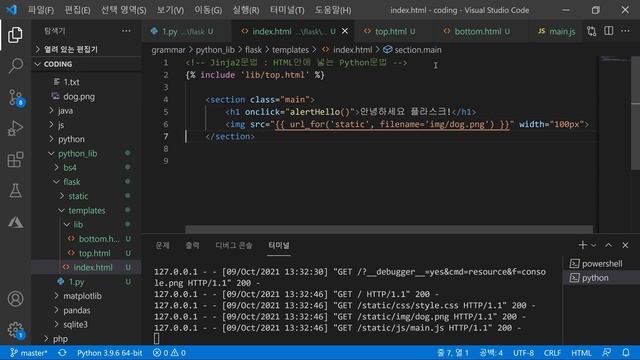This screenshot has width=640, height=360.
Task: Open the Search view in activity bar
Action: [15, 66]
